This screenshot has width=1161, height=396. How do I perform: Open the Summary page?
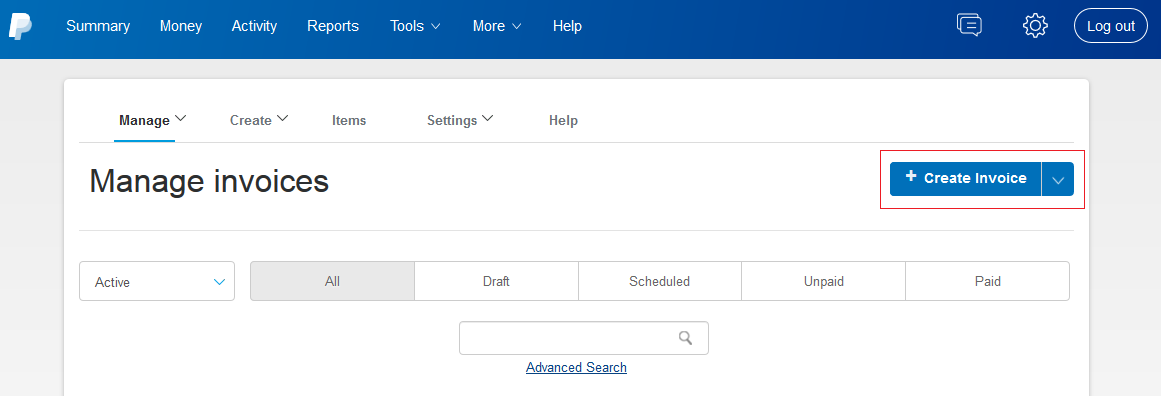point(98,26)
